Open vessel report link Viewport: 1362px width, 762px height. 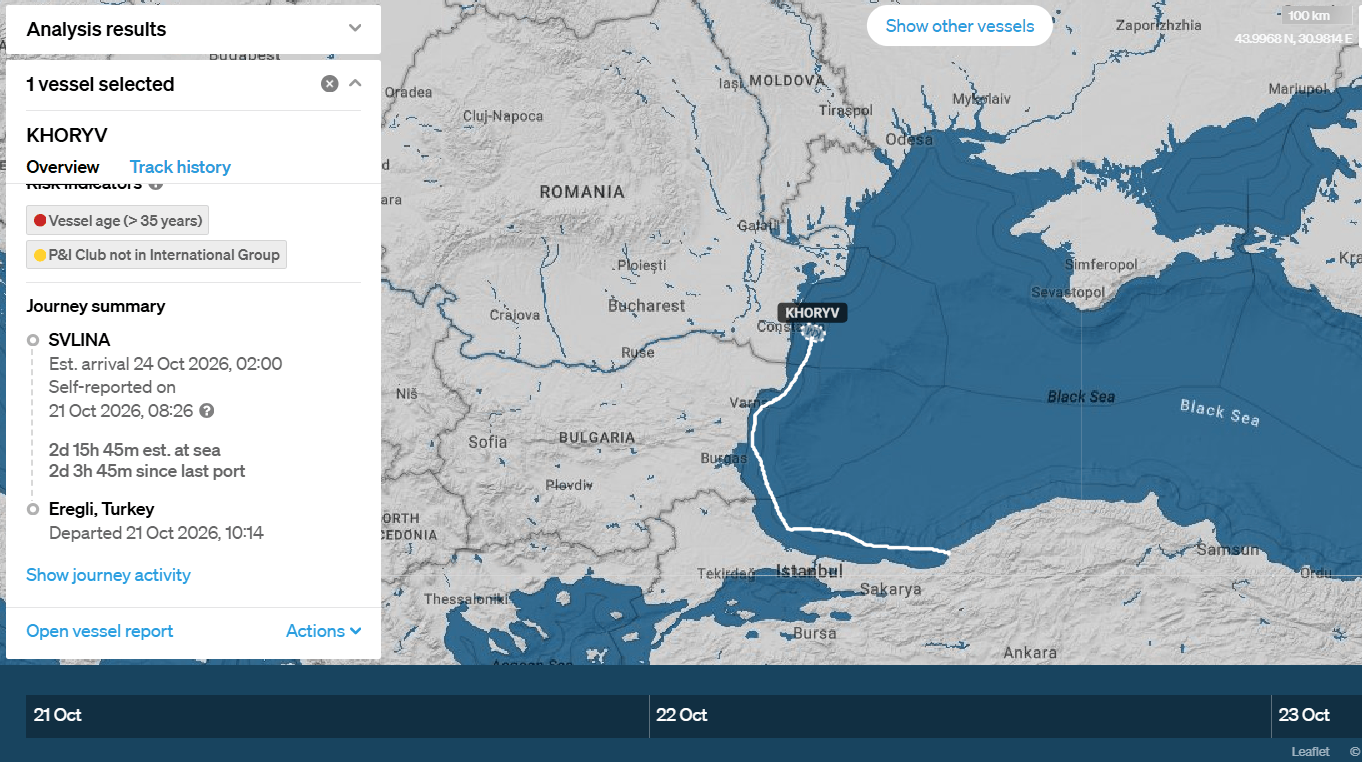pyautogui.click(x=100, y=631)
